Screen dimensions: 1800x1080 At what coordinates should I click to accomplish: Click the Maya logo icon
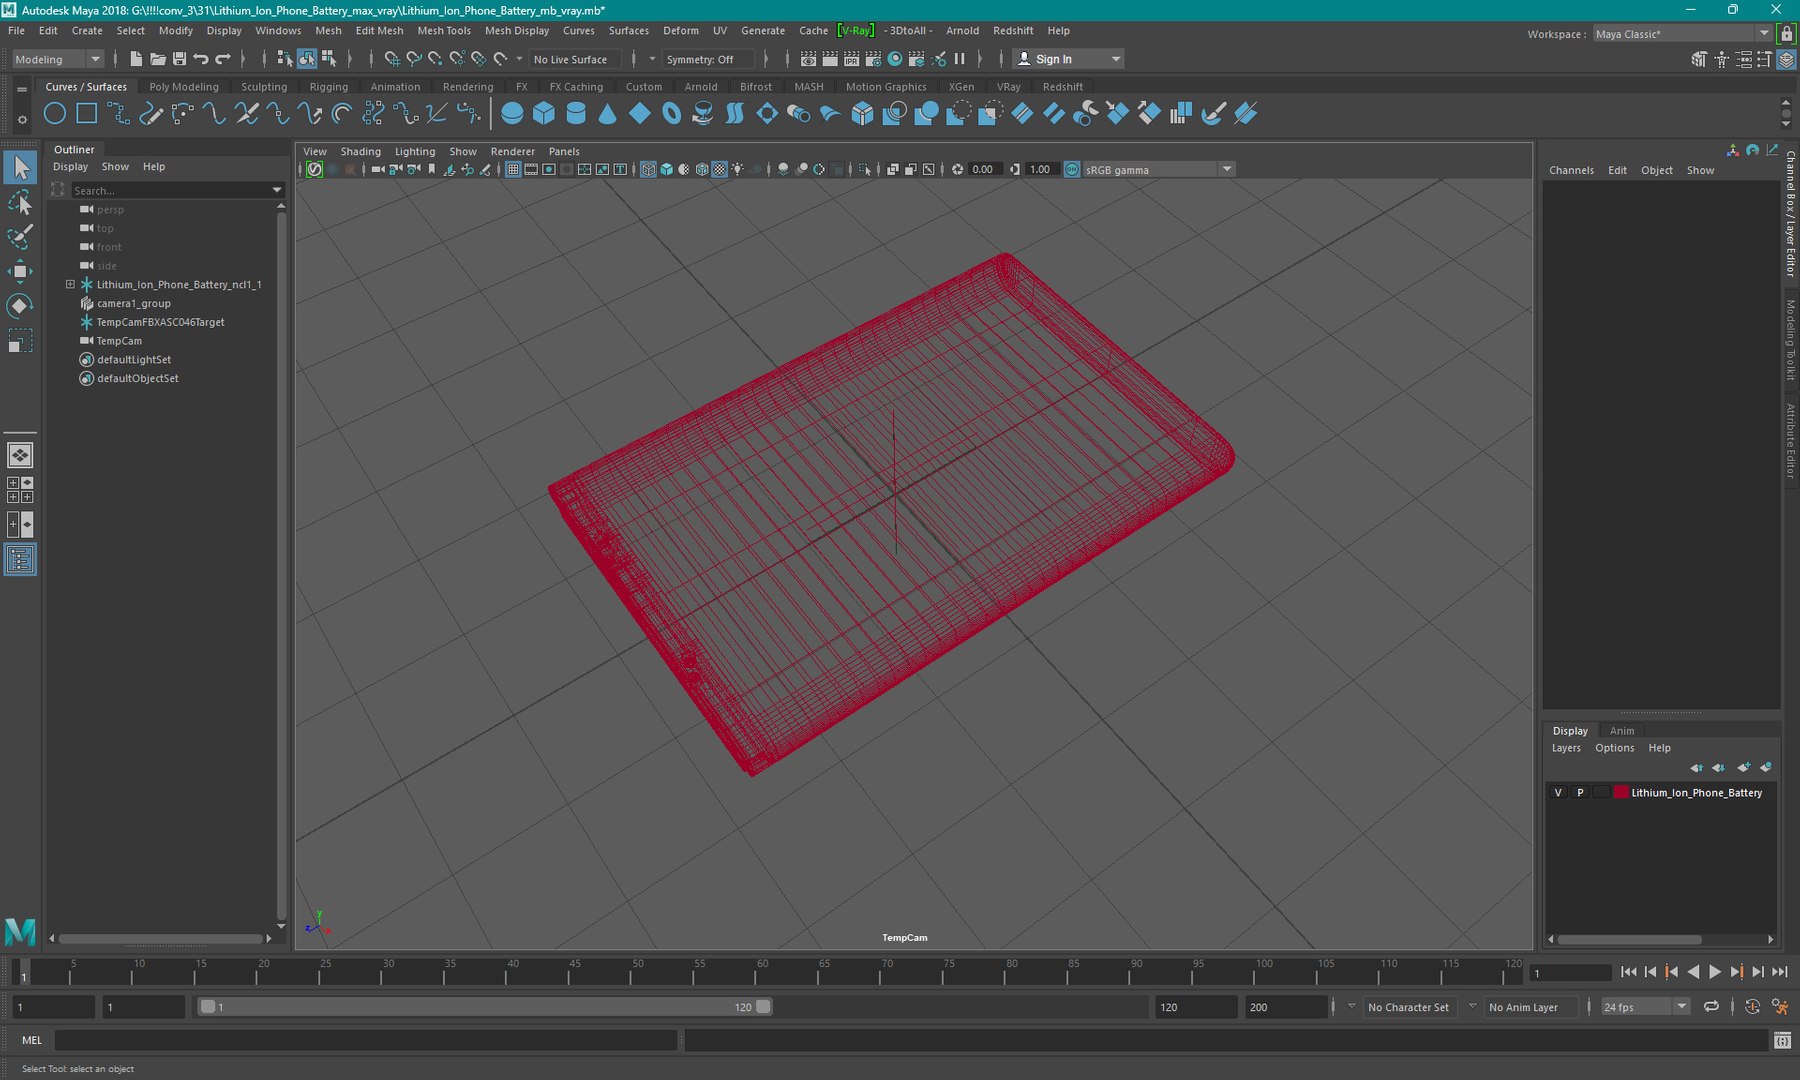pyautogui.click(x=20, y=932)
